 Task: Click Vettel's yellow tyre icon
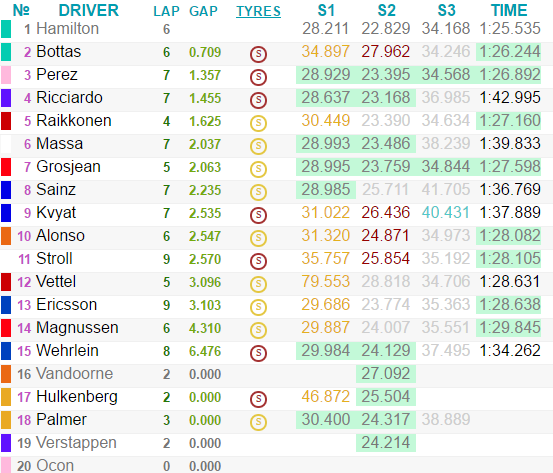click(x=258, y=284)
